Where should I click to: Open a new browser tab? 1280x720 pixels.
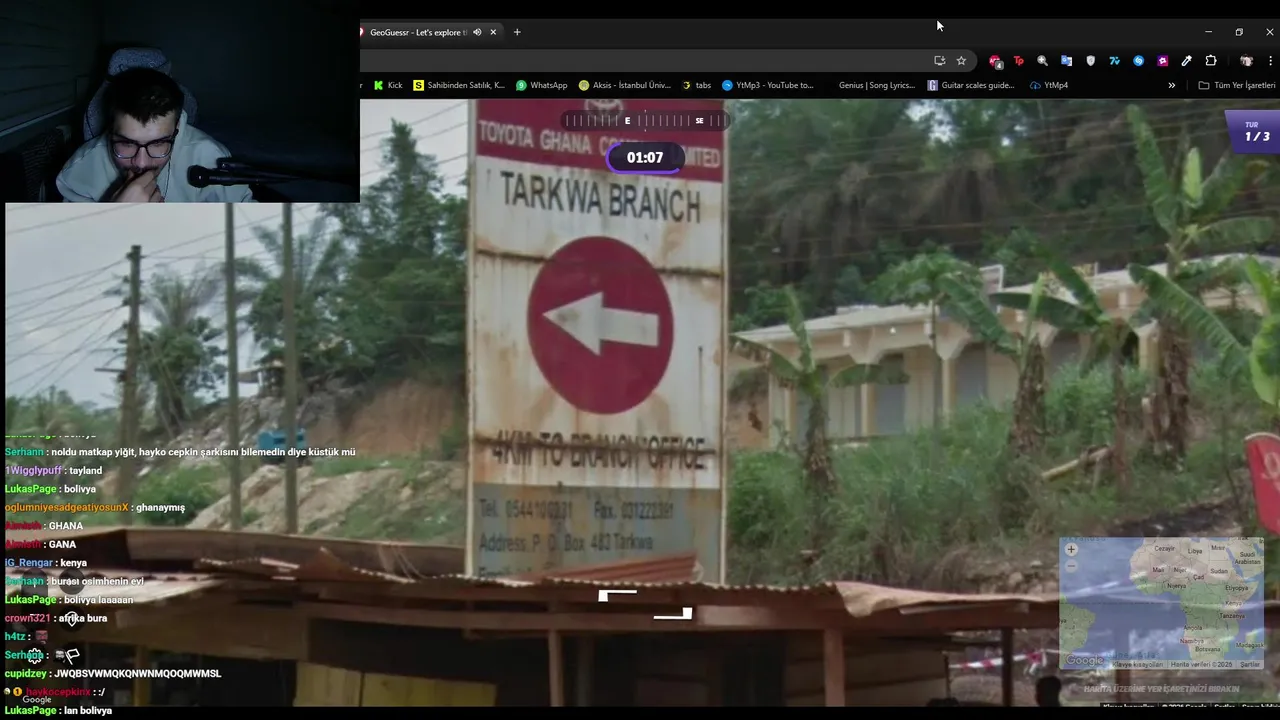click(x=517, y=32)
